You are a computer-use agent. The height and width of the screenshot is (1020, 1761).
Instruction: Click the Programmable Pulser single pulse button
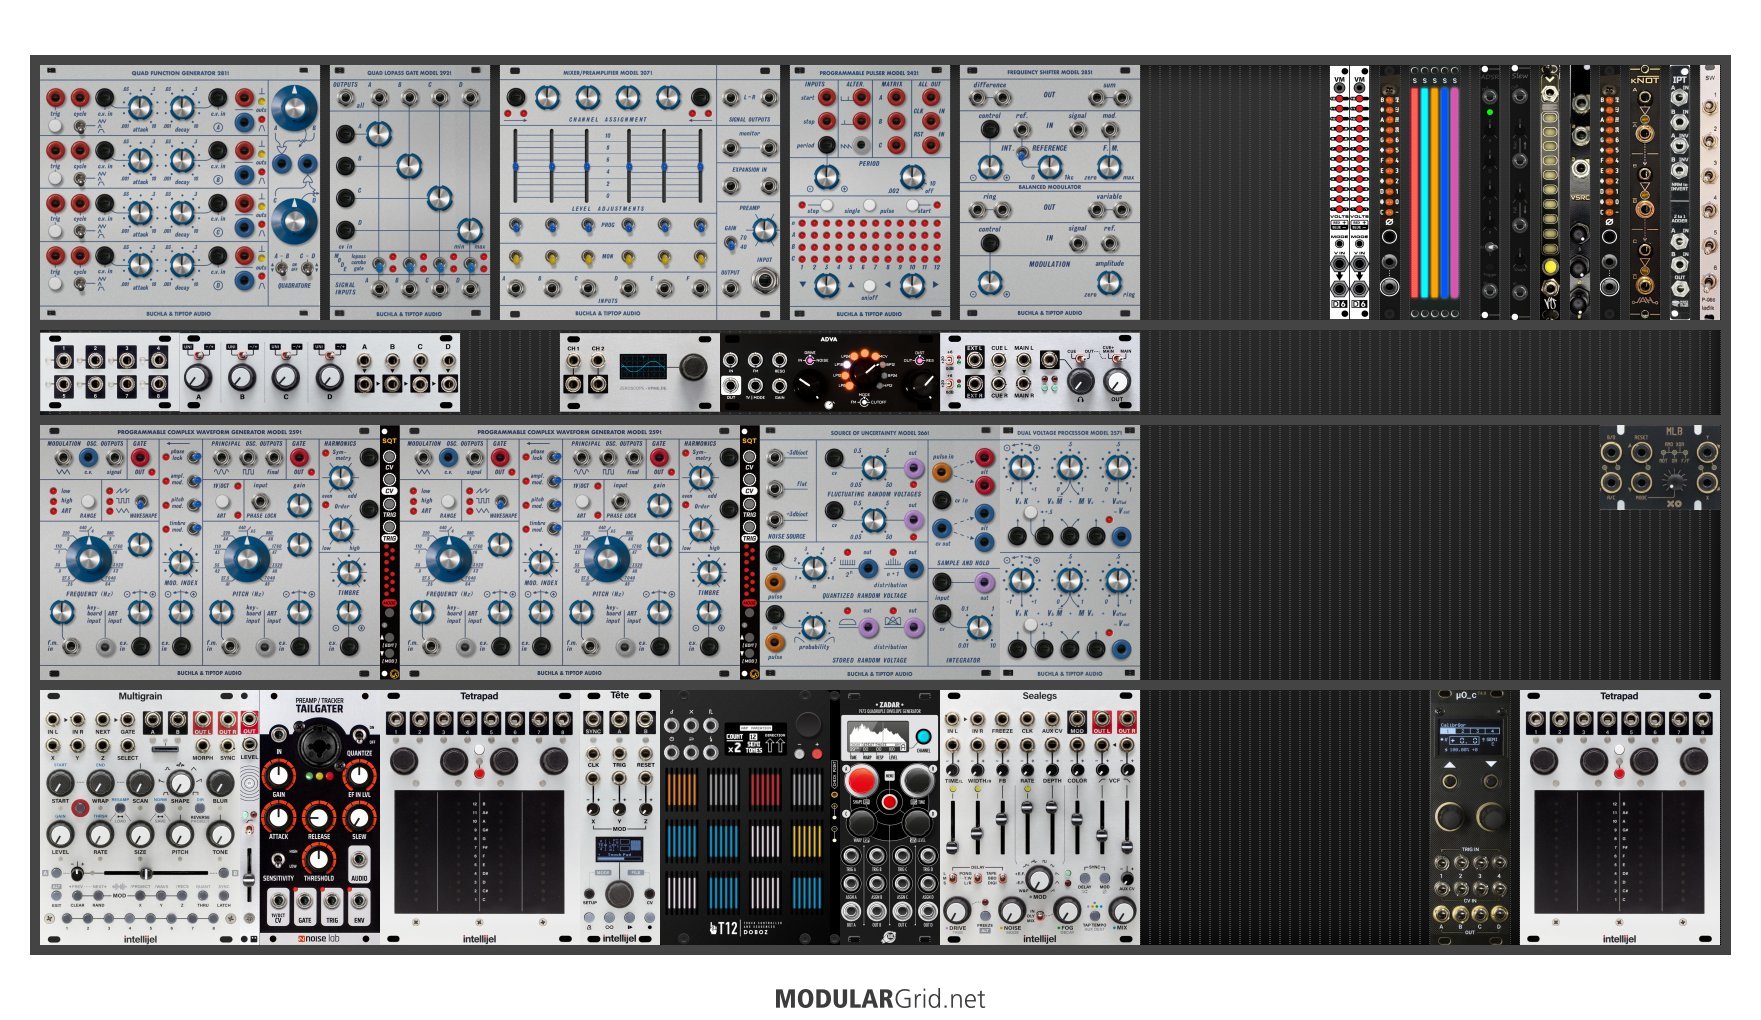[869, 204]
